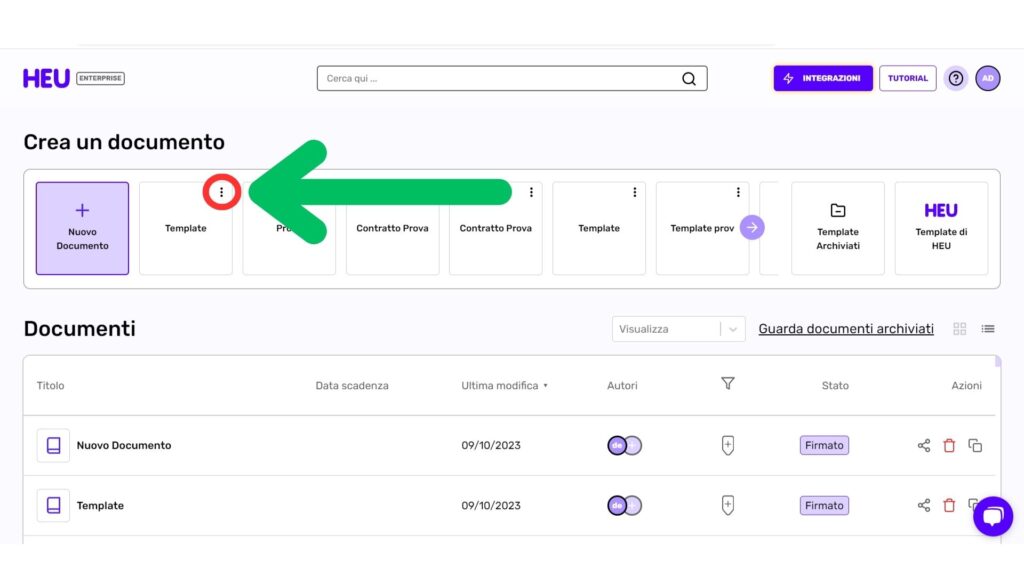Open Template di HEU
The width and height of the screenshot is (1024, 576).
pyautogui.click(x=941, y=228)
